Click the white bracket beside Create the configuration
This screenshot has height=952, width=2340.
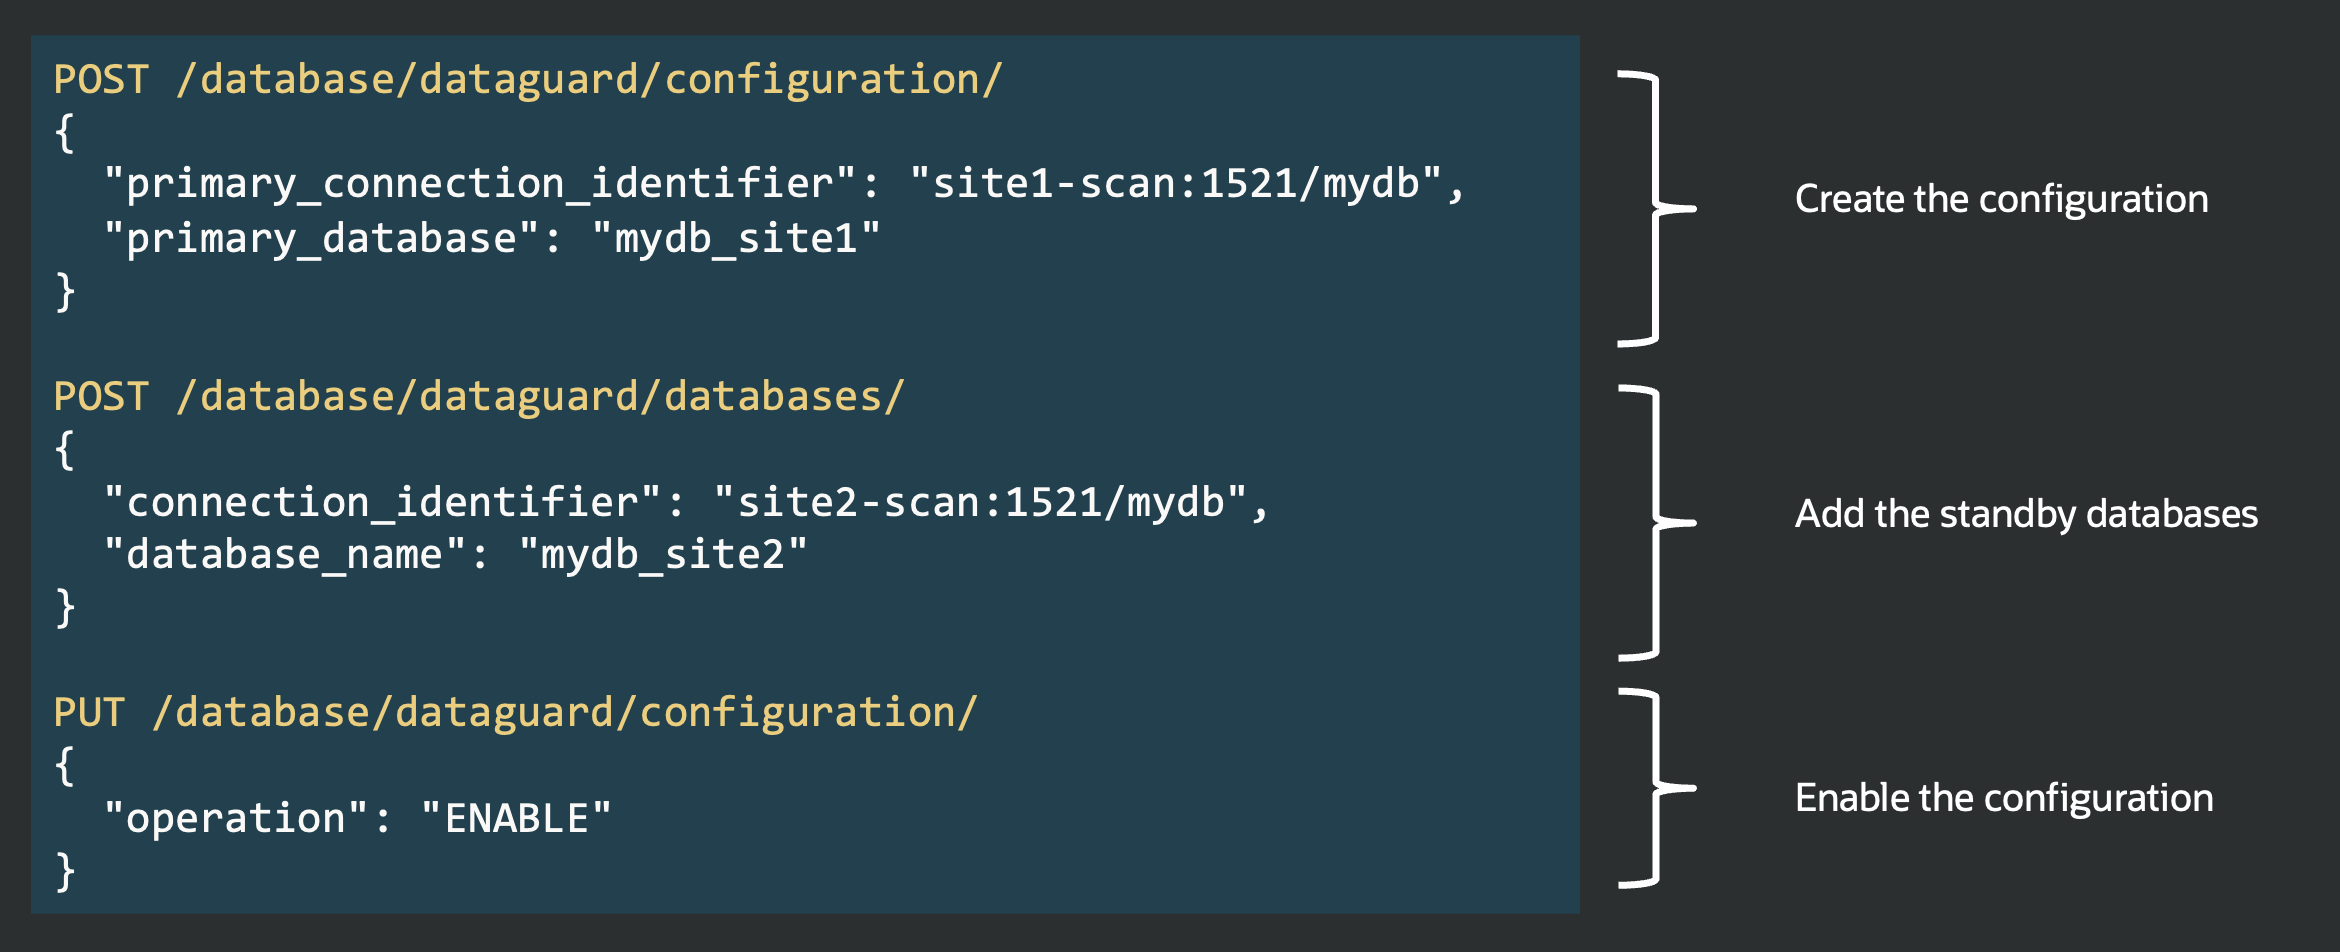point(1656,209)
